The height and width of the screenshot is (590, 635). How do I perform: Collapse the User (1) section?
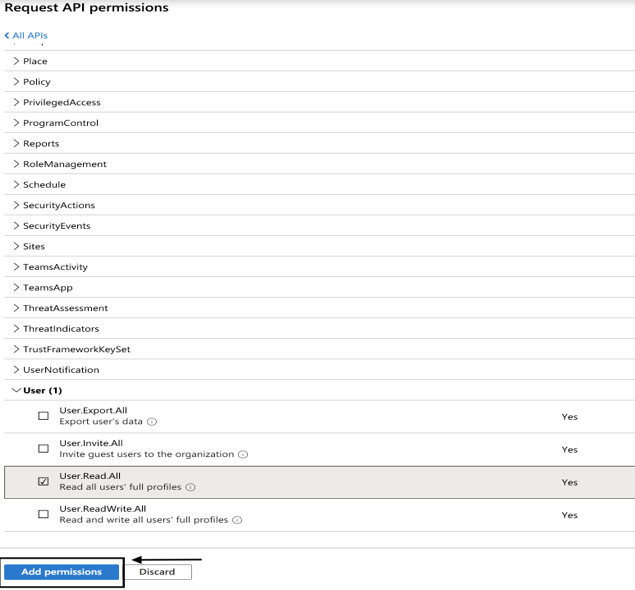37,390
